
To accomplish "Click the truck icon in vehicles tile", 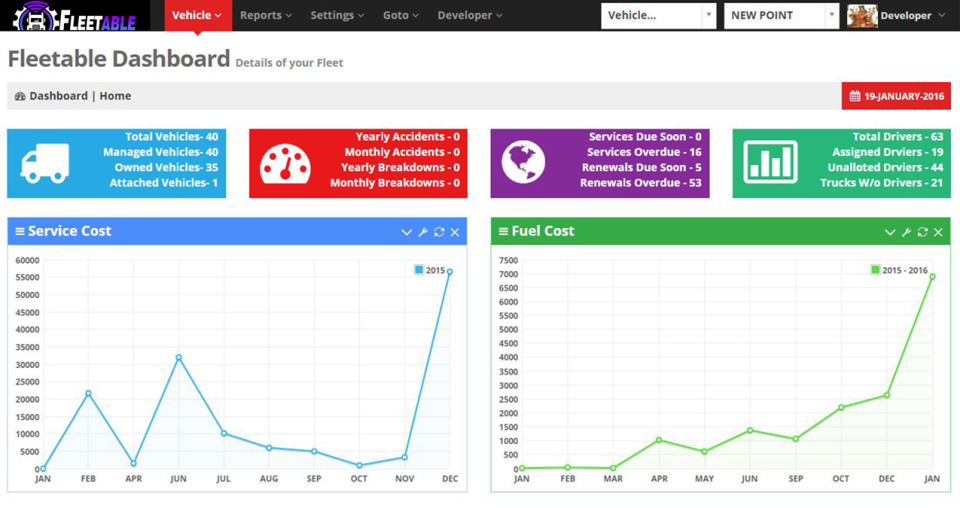I will (44, 163).
